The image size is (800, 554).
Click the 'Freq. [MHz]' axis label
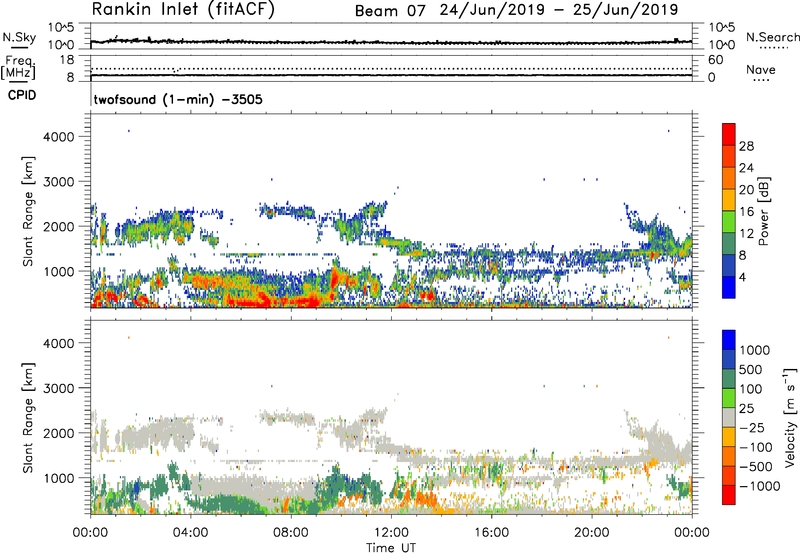[x=18, y=68]
